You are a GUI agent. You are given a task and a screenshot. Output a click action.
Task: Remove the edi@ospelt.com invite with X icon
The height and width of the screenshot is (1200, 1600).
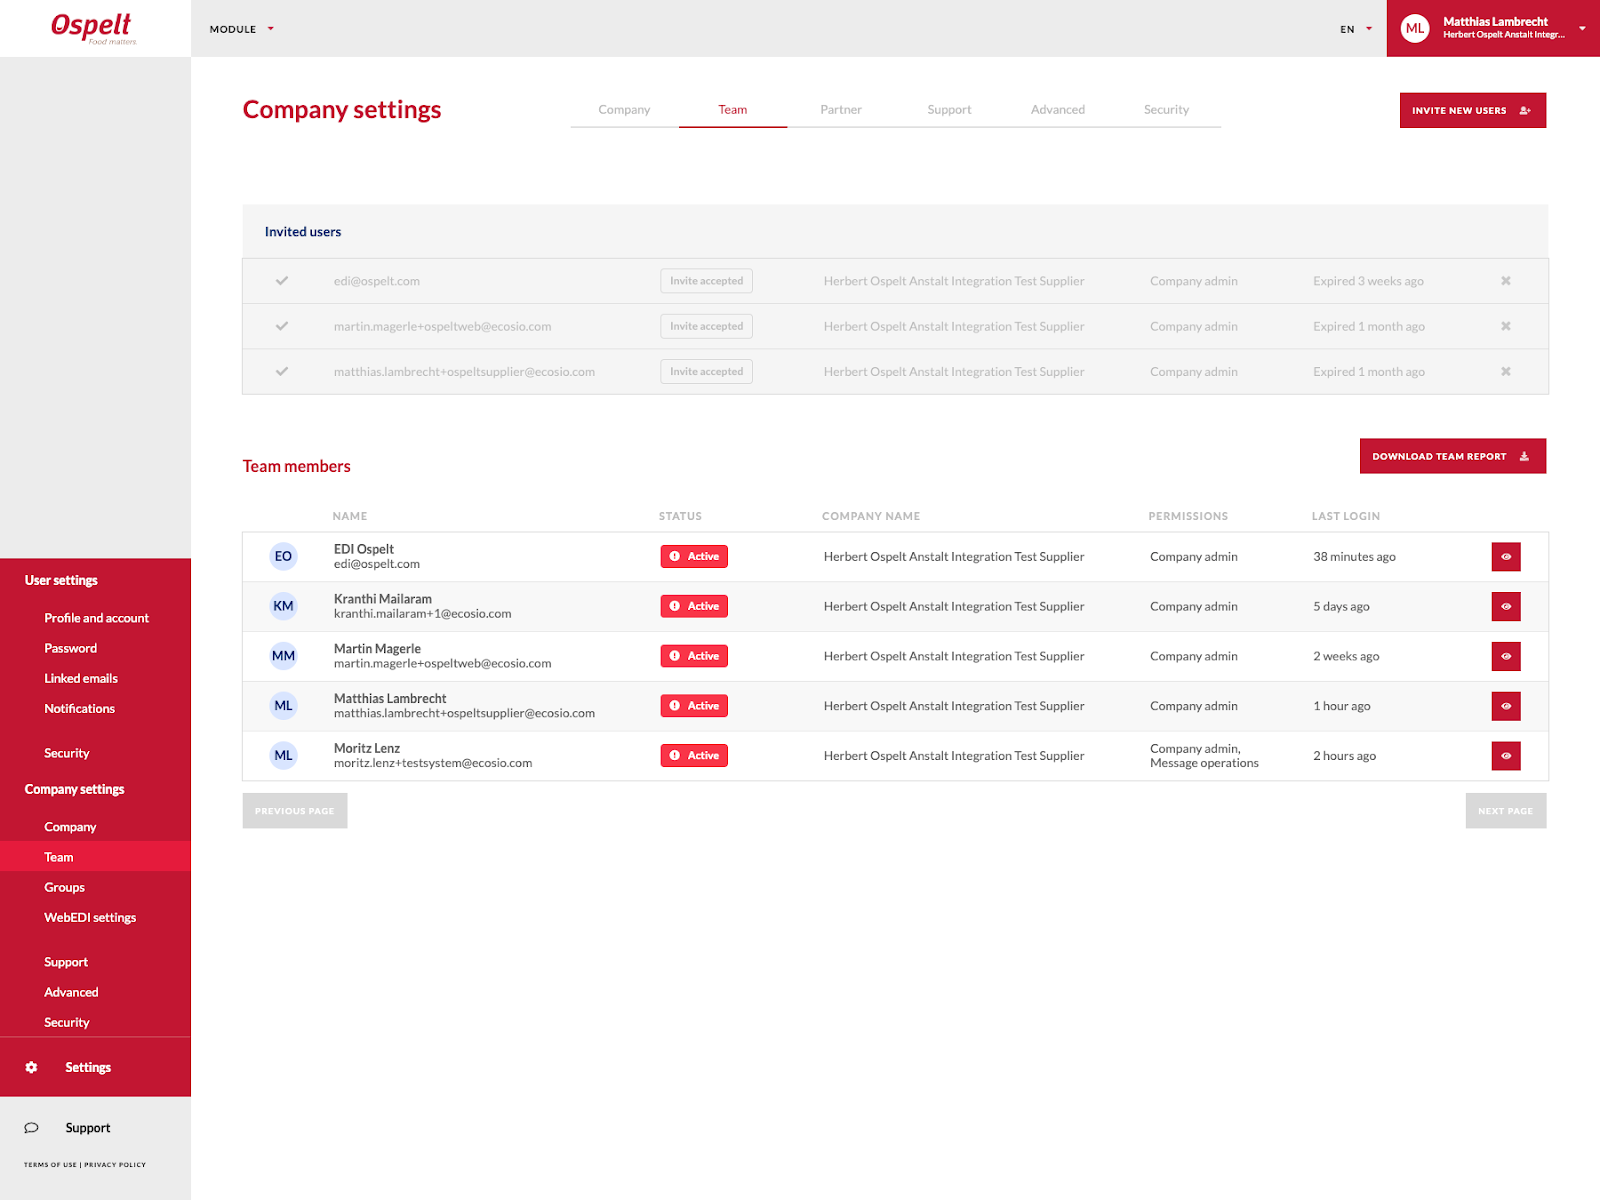[x=1505, y=281]
